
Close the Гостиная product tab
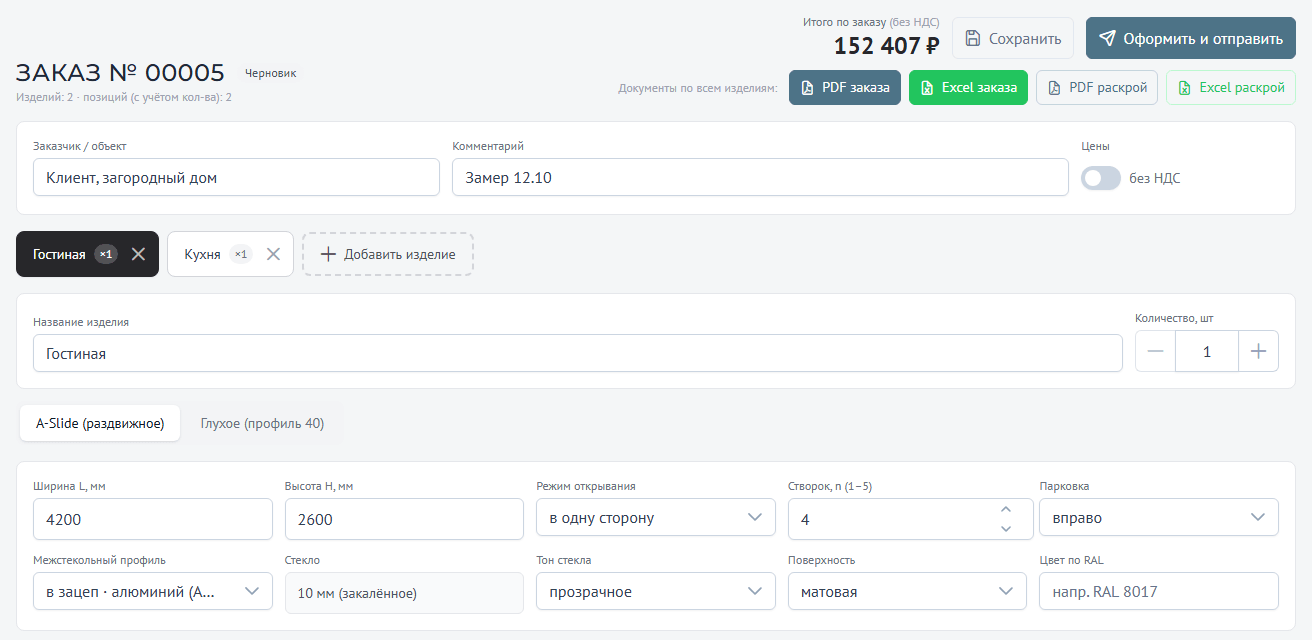pos(139,254)
